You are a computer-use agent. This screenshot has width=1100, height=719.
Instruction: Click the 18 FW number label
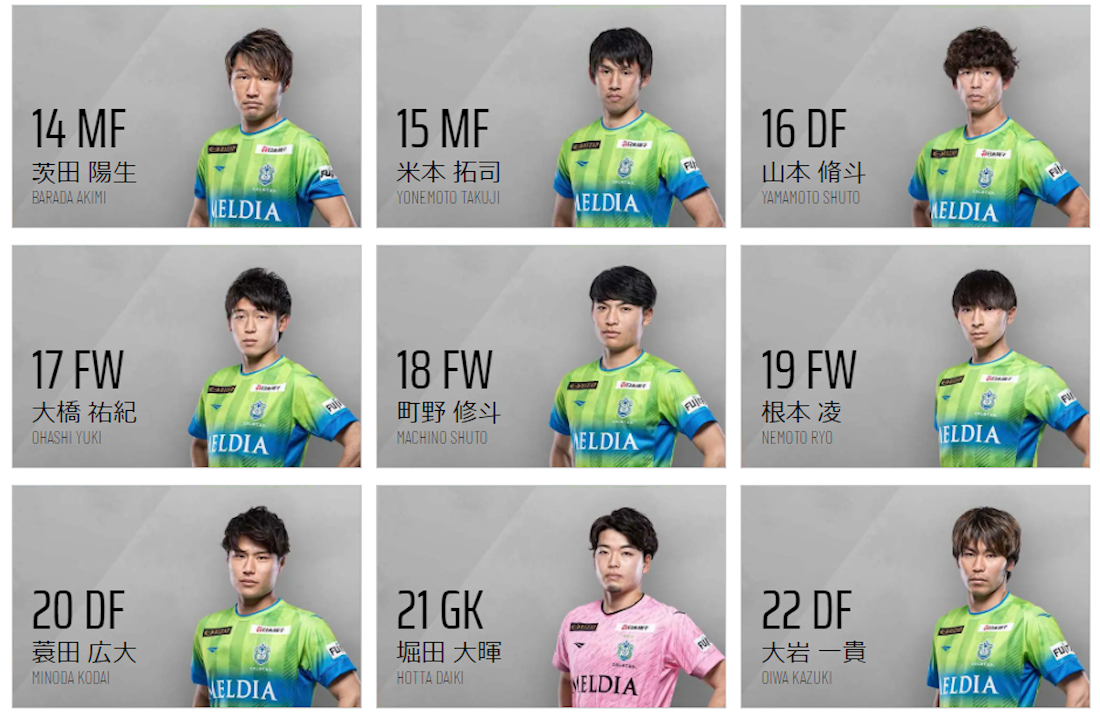pos(444,370)
